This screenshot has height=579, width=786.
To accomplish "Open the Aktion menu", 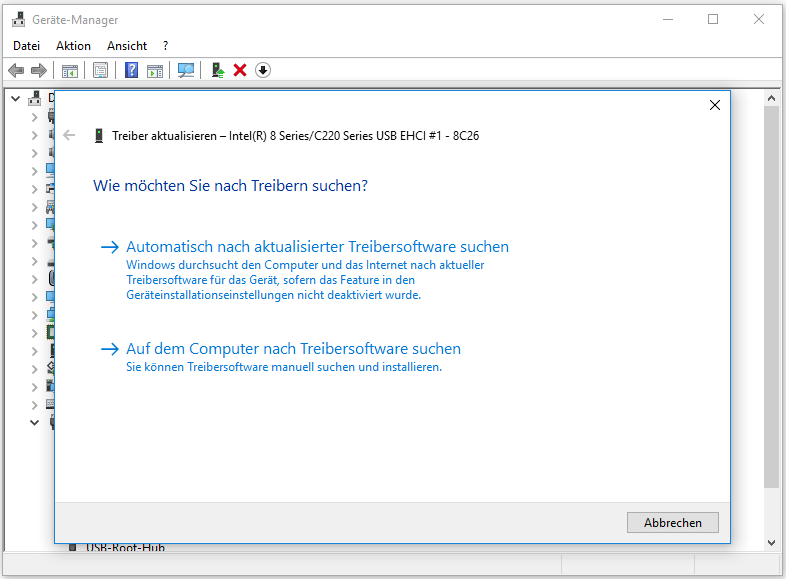I will coord(73,46).
